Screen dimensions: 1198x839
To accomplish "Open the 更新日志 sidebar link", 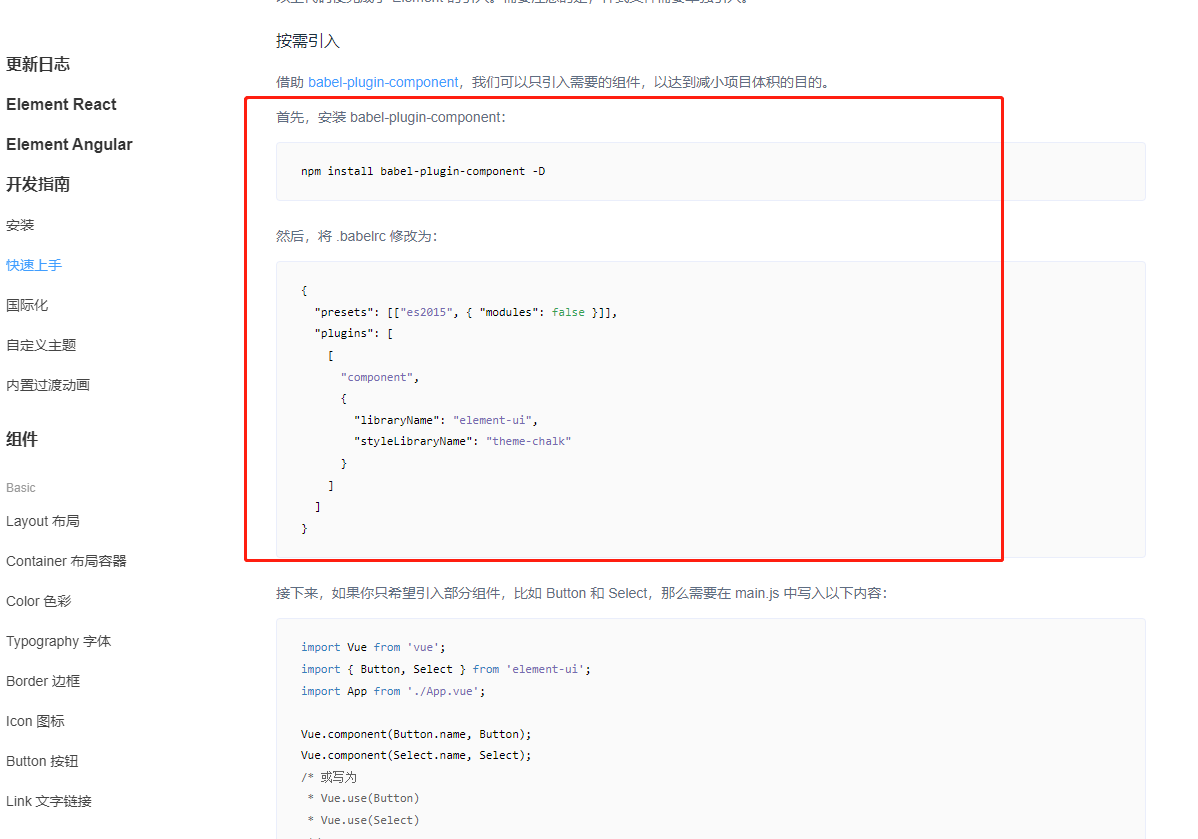I will pos(37,64).
